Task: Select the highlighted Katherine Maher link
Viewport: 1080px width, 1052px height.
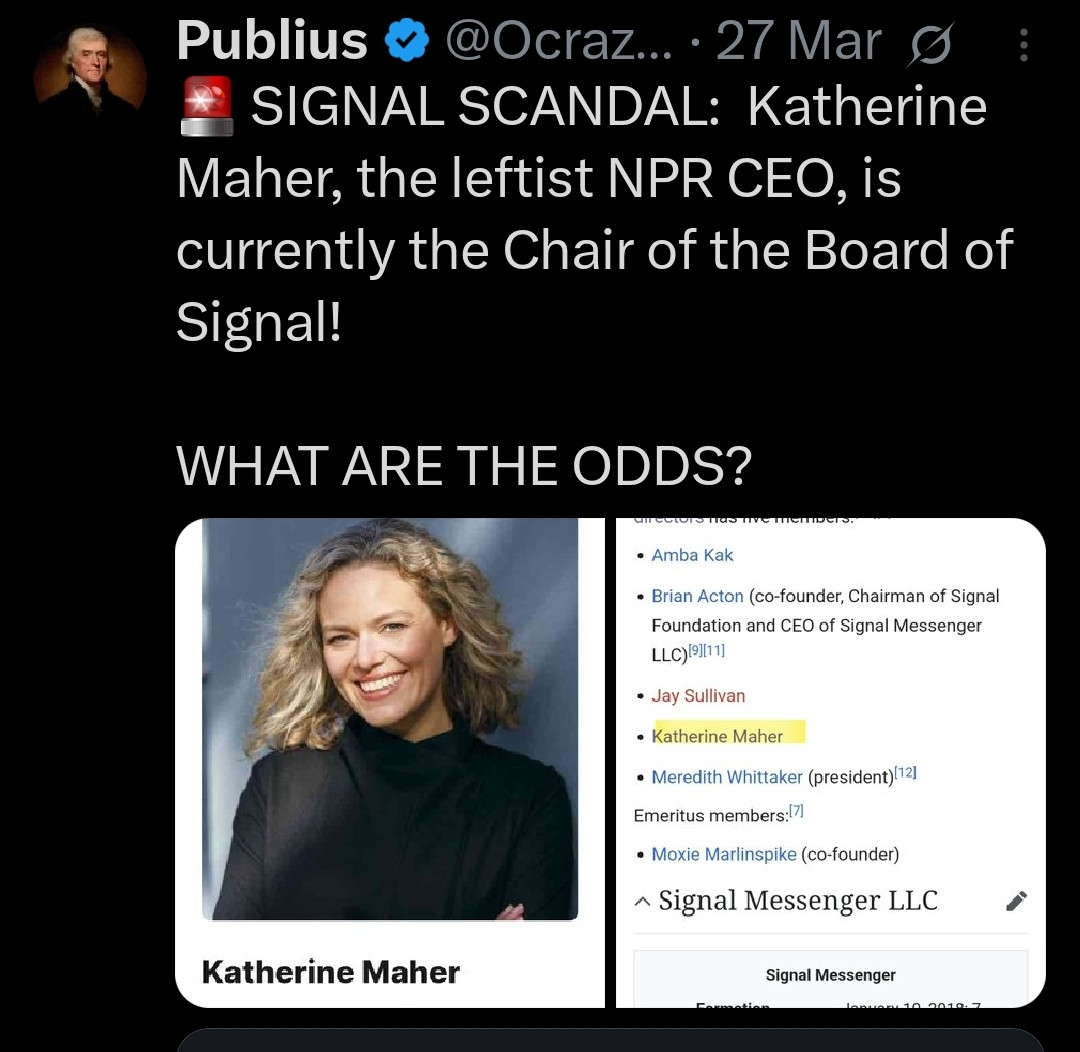Action: (717, 736)
